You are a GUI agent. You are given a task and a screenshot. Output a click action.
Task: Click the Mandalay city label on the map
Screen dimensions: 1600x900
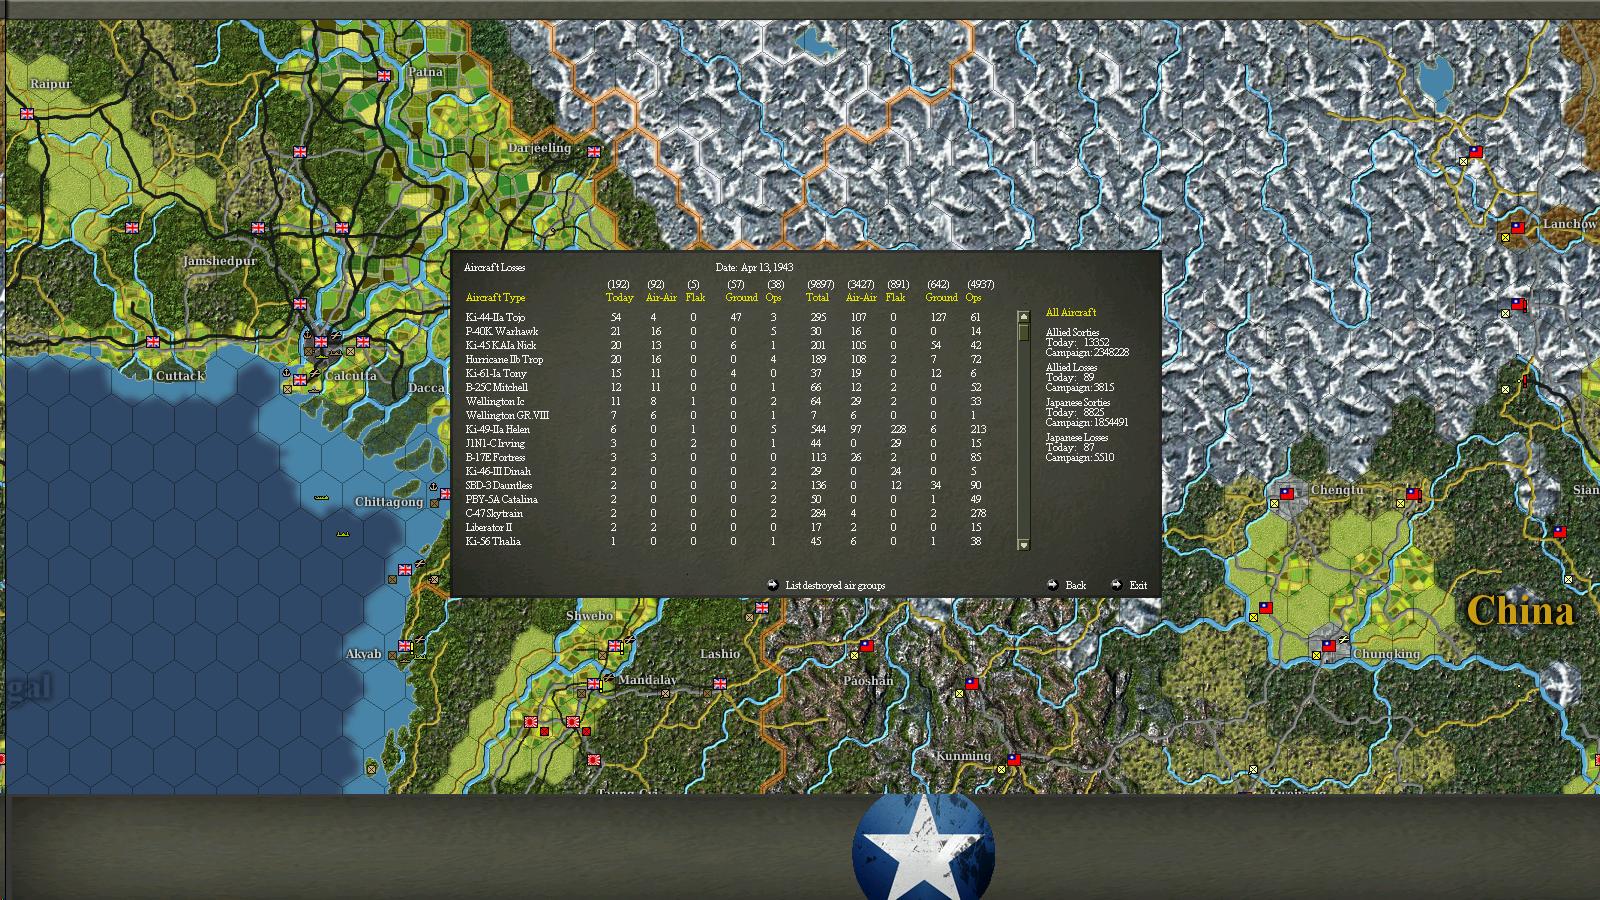648,680
